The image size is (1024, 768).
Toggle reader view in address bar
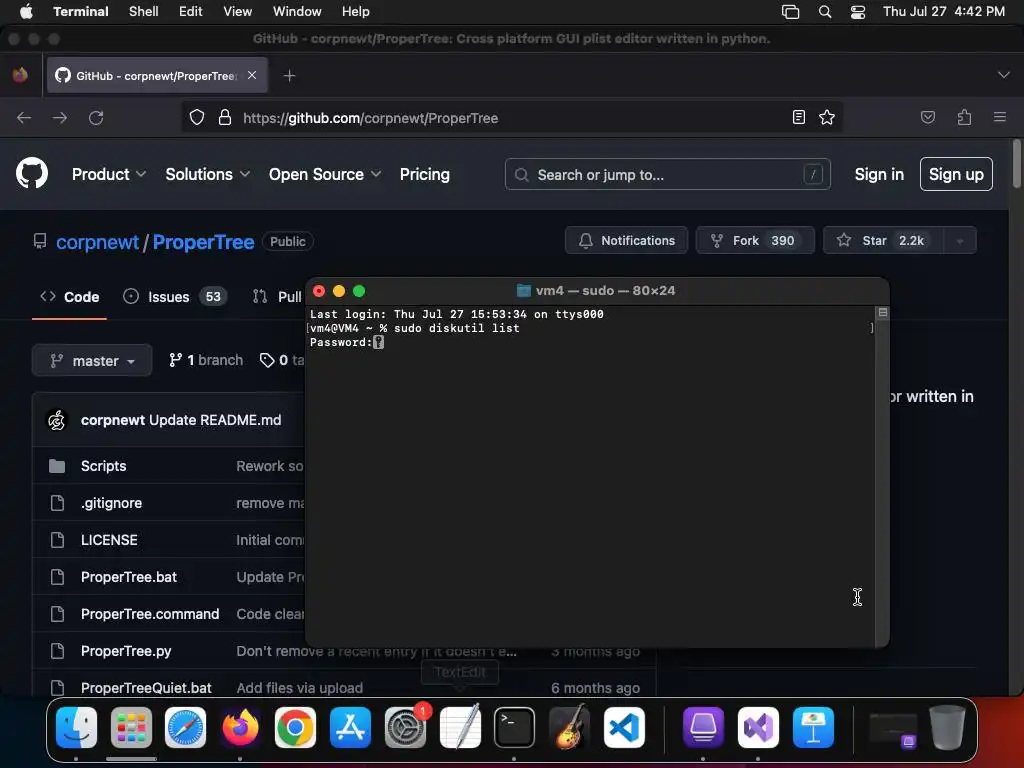[798, 118]
